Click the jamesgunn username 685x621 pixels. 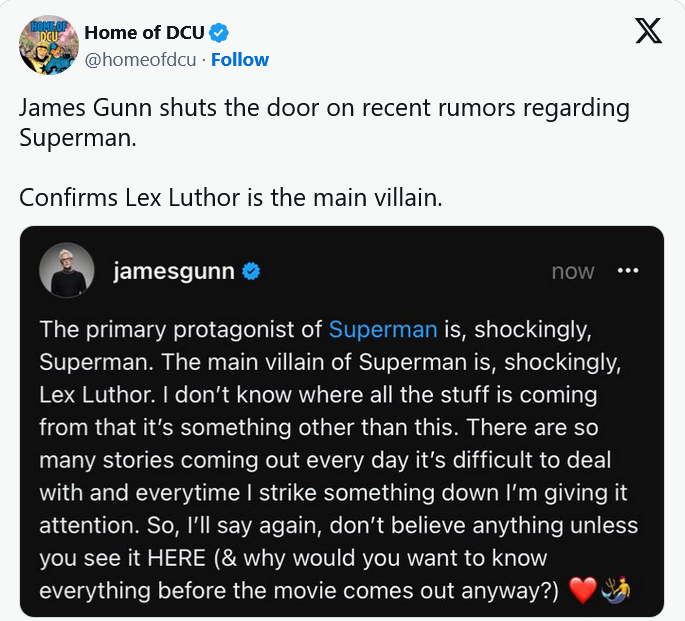(x=174, y=271)
